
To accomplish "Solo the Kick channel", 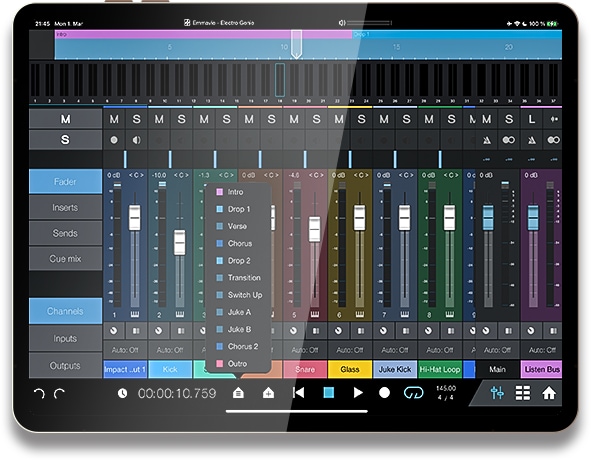I will tap(182, 120).
